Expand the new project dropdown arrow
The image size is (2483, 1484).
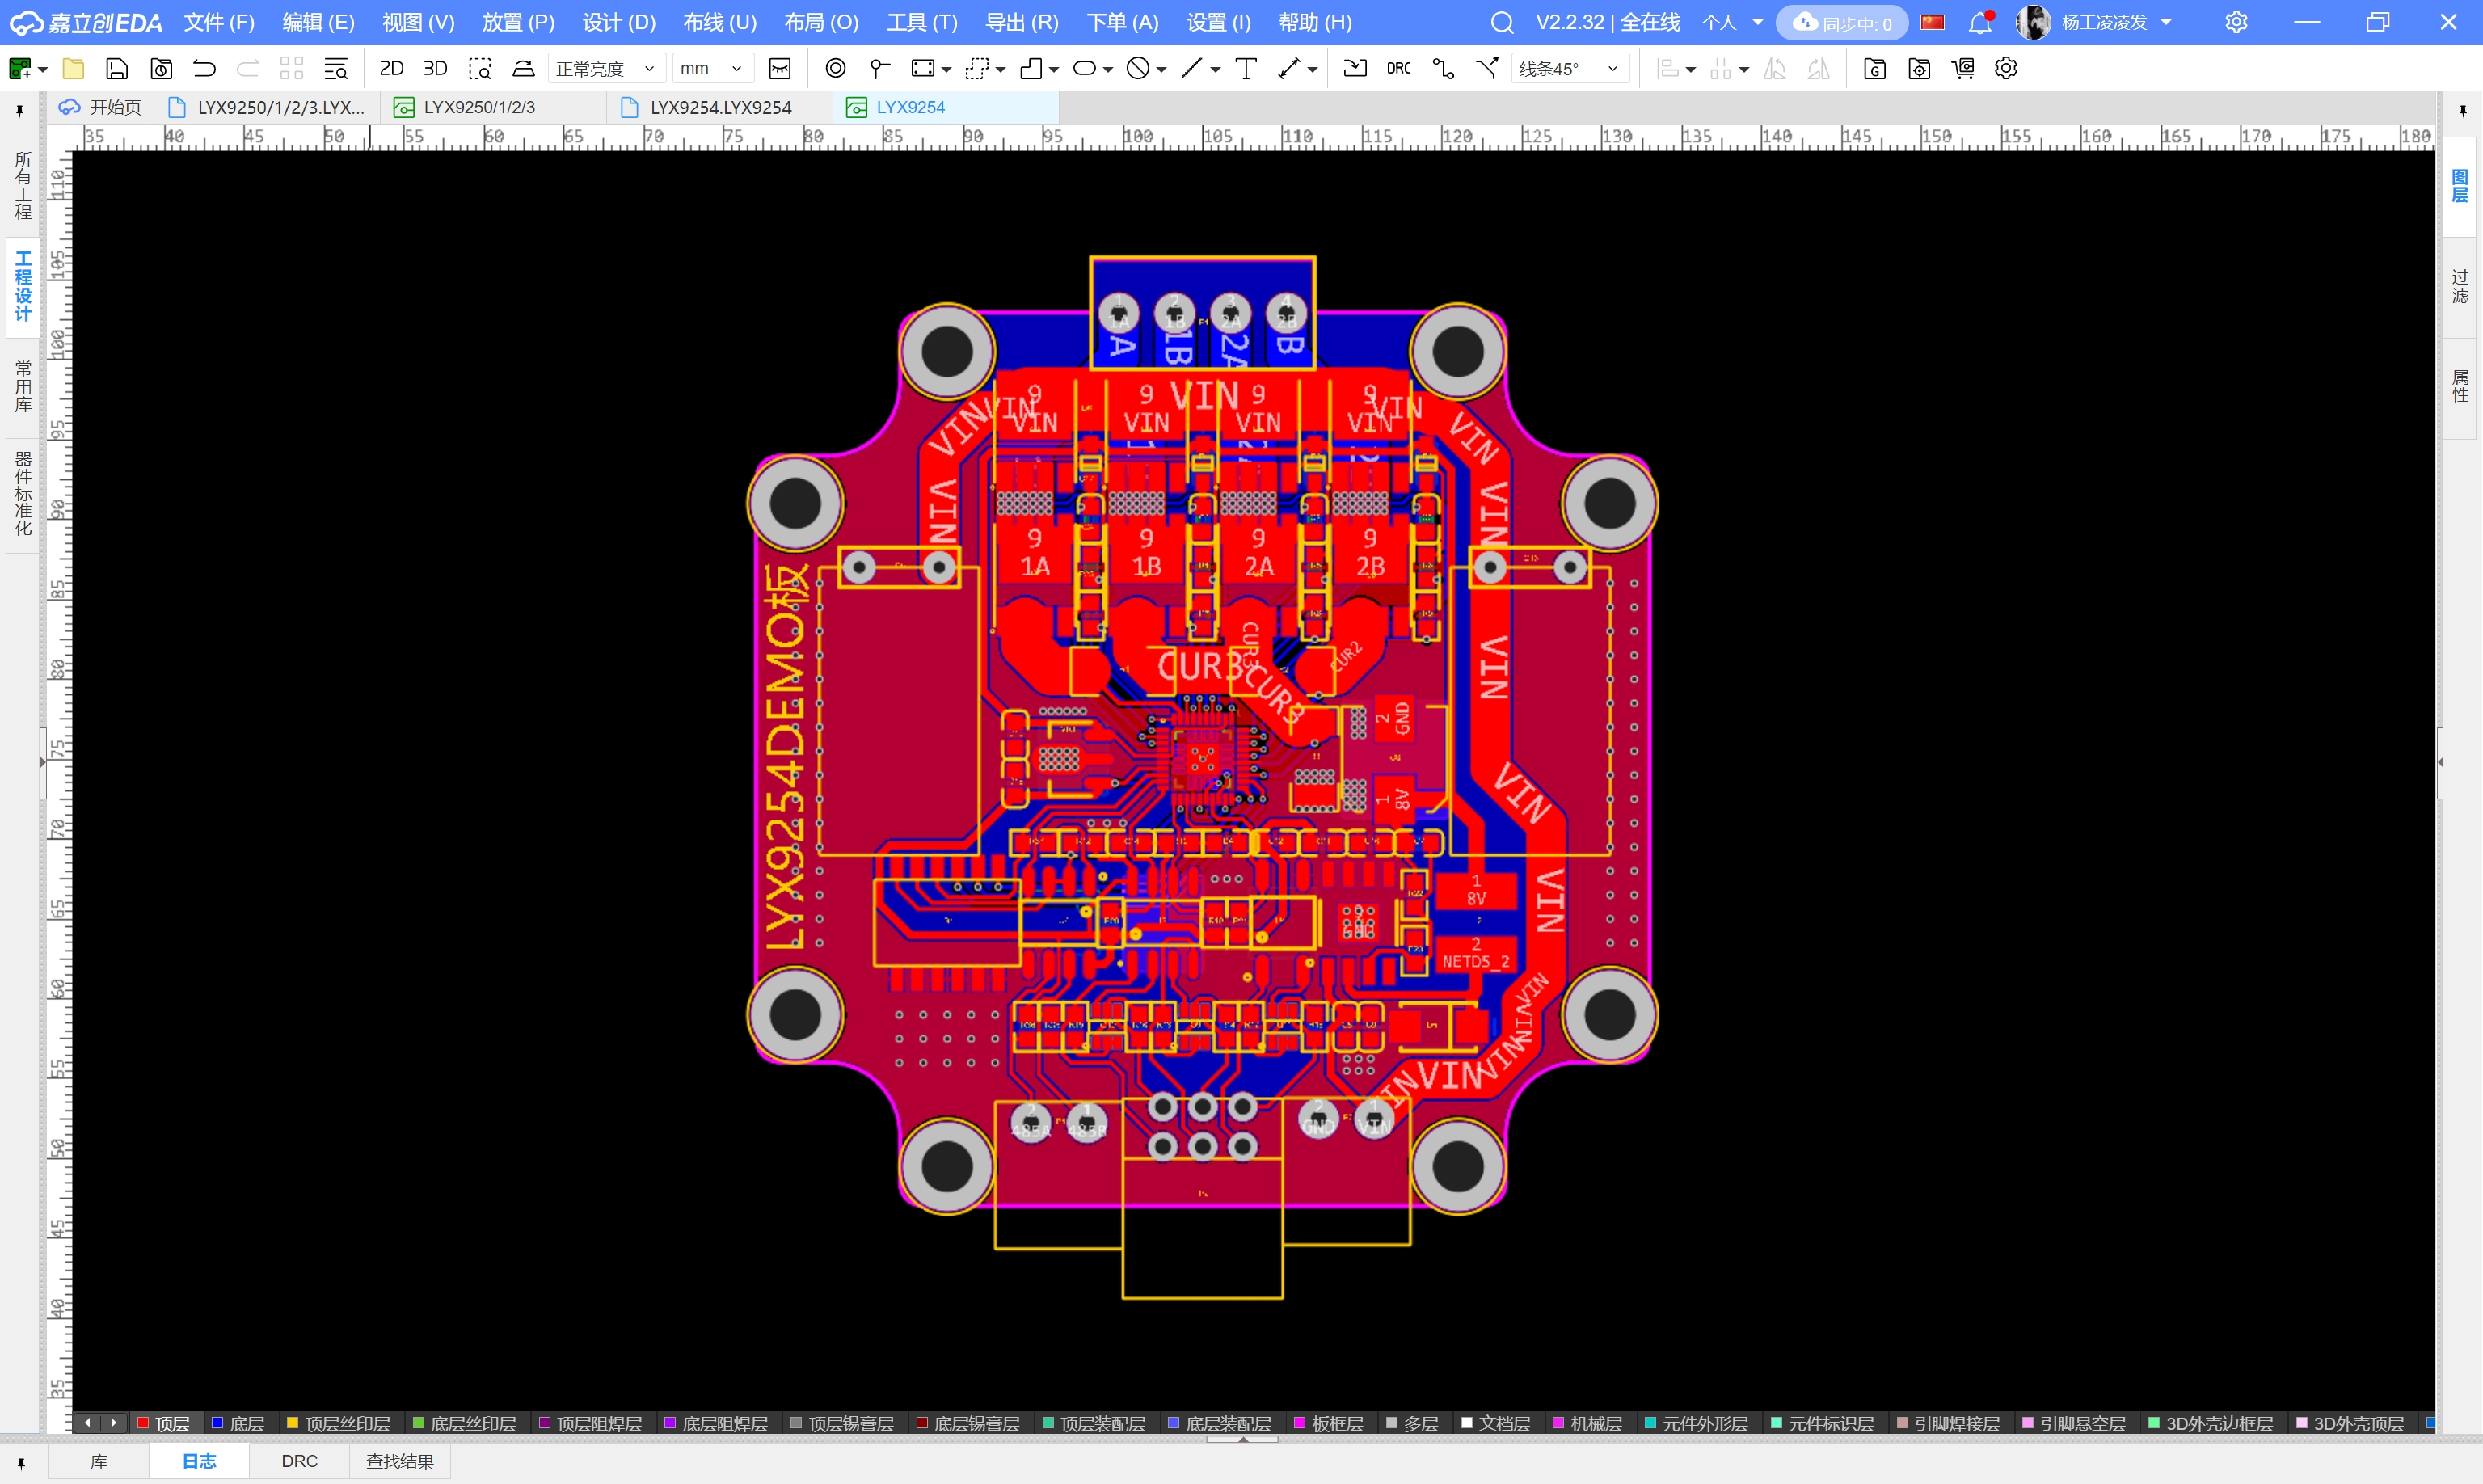click(43, 69)
